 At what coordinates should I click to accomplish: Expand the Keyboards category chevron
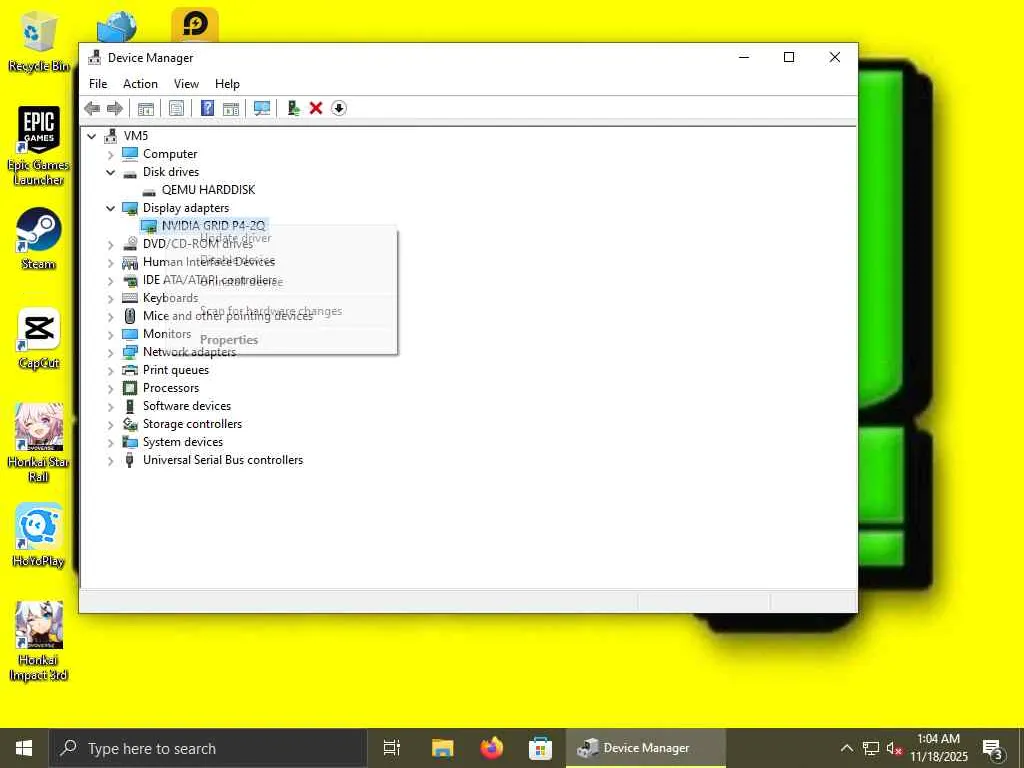coord(110,298)
